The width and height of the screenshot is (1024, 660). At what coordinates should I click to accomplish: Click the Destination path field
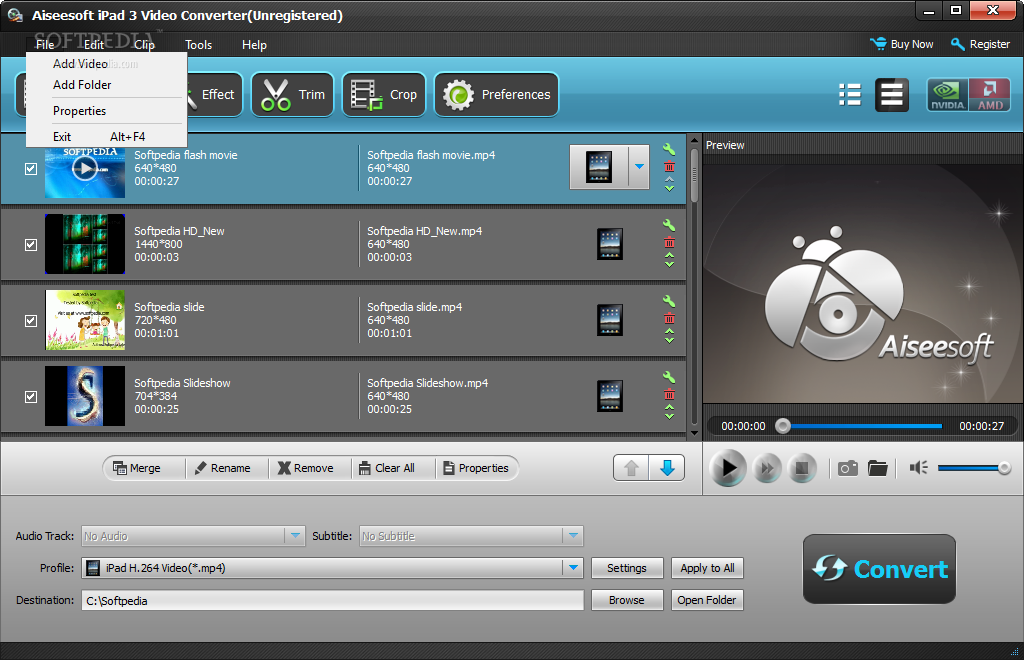tap(332, 601)
